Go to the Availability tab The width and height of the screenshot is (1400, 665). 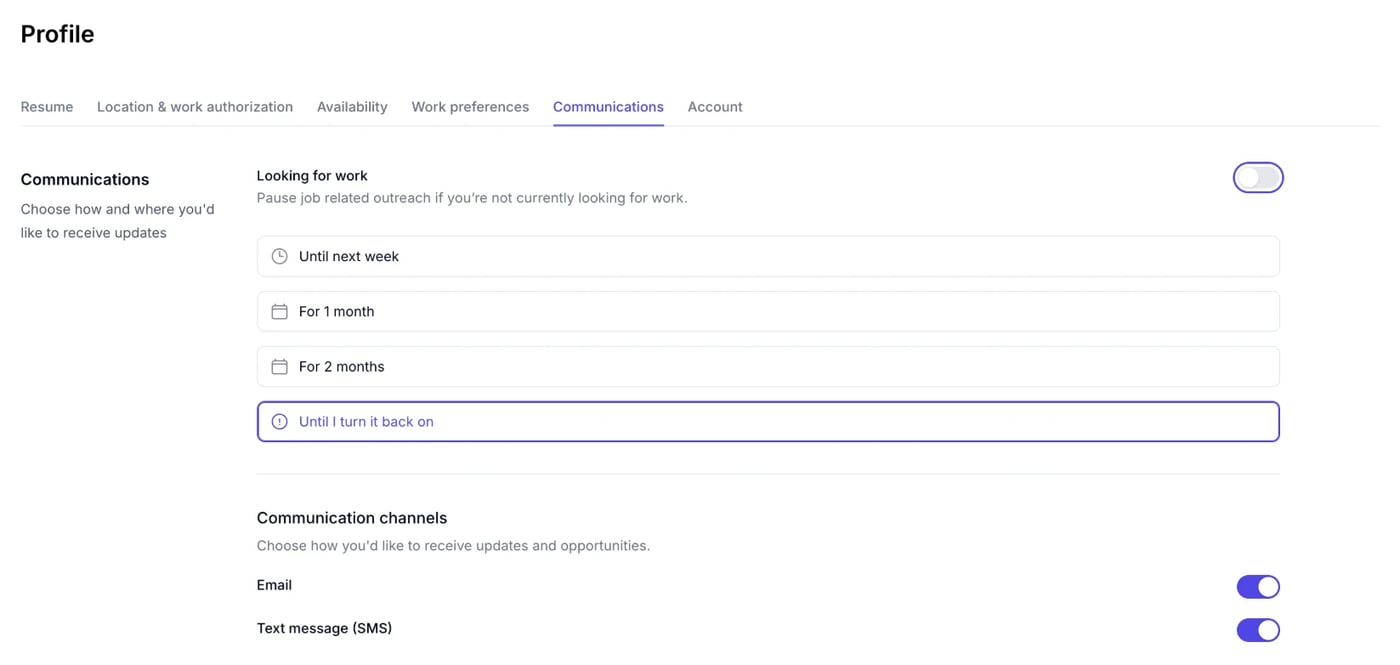352,106
